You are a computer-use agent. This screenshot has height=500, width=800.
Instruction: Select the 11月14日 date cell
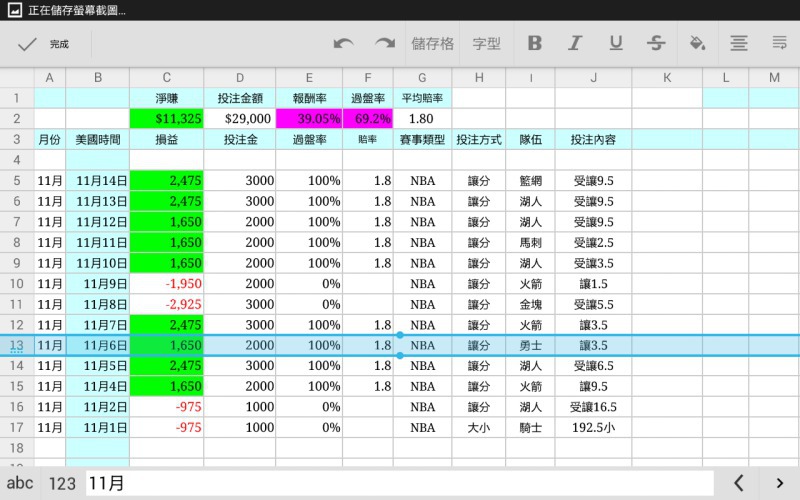pyautogui.click(x=97, y=181)
